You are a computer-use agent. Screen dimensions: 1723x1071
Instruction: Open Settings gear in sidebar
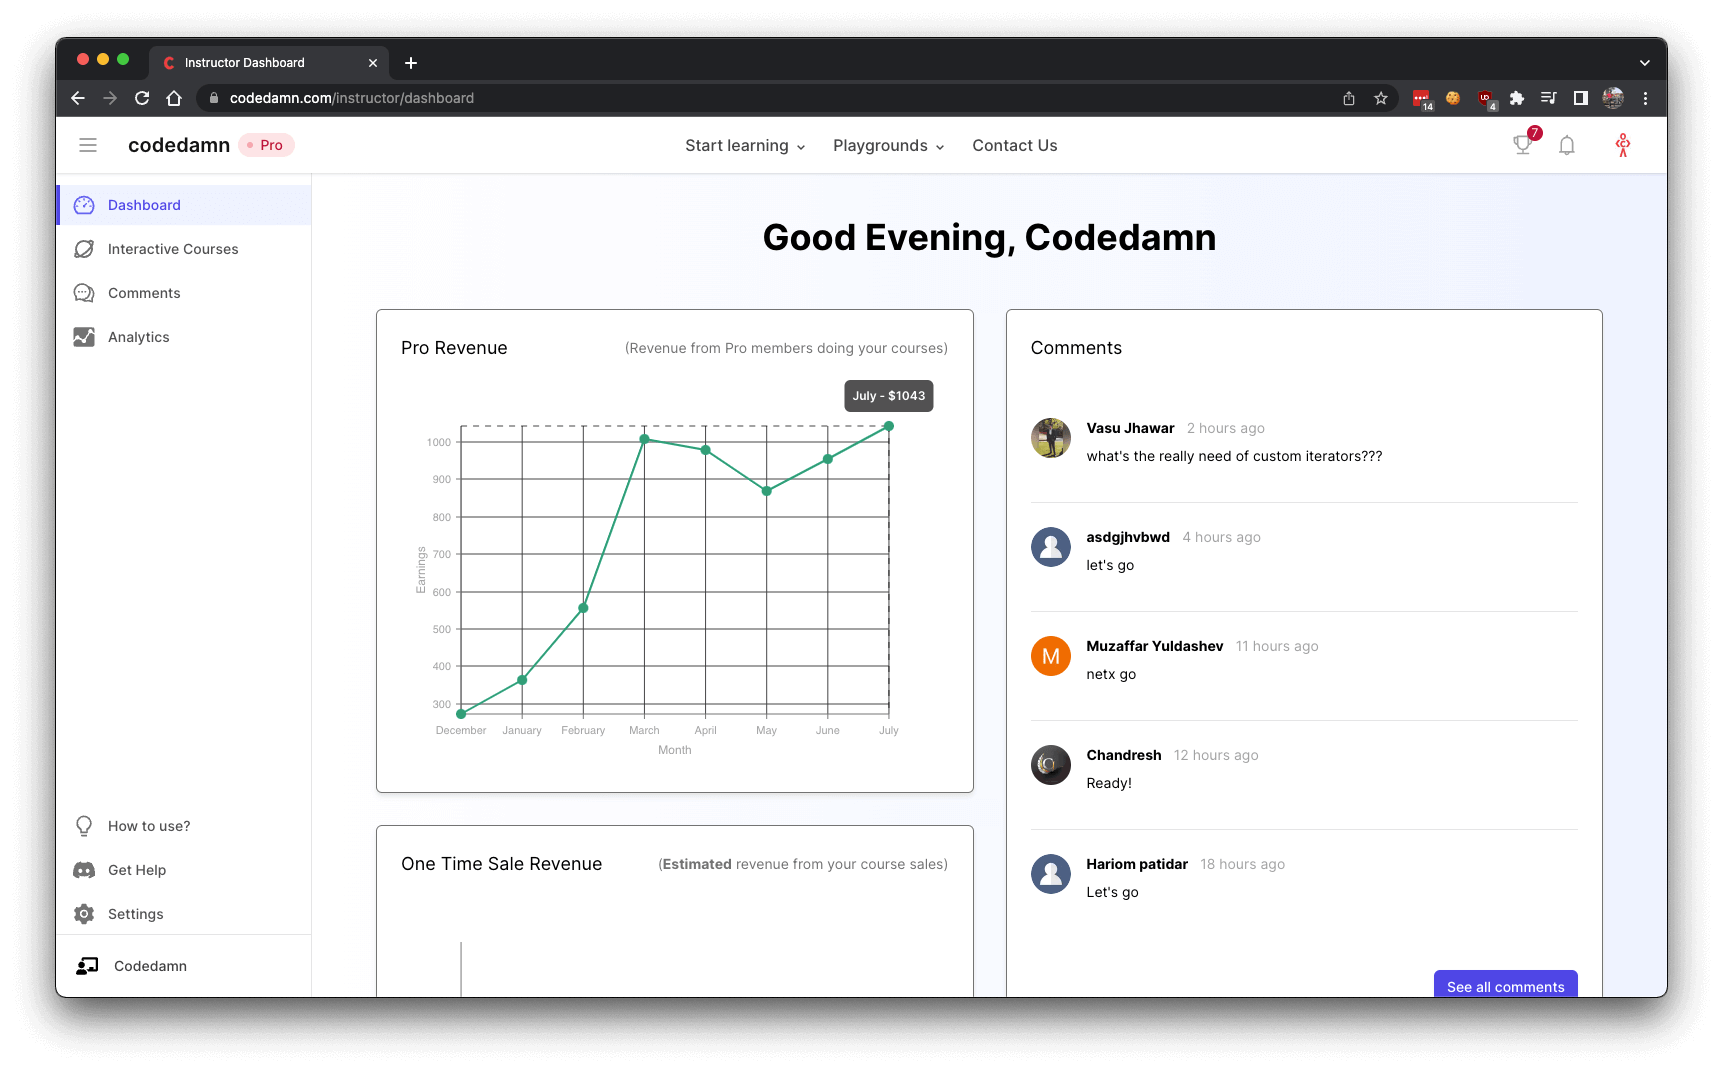85,914
